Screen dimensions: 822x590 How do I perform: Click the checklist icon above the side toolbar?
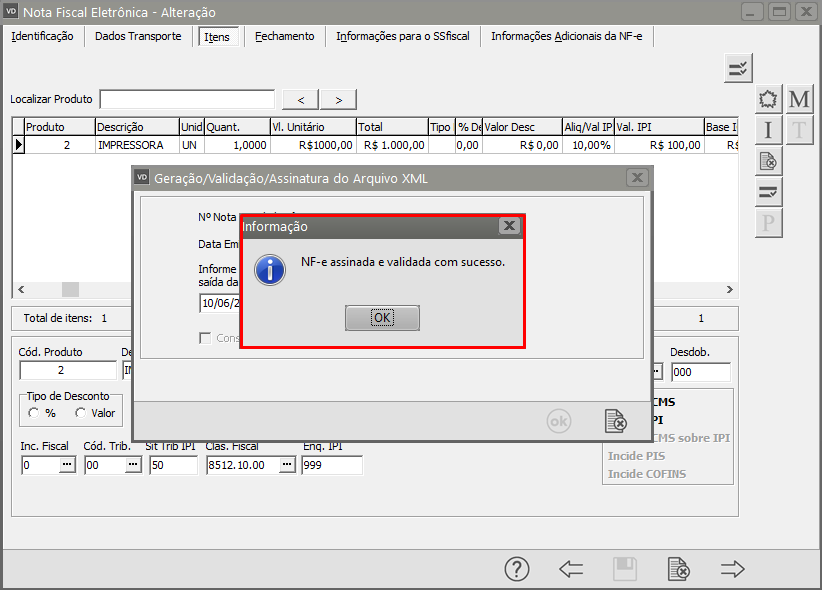click(x=738, y=68)
